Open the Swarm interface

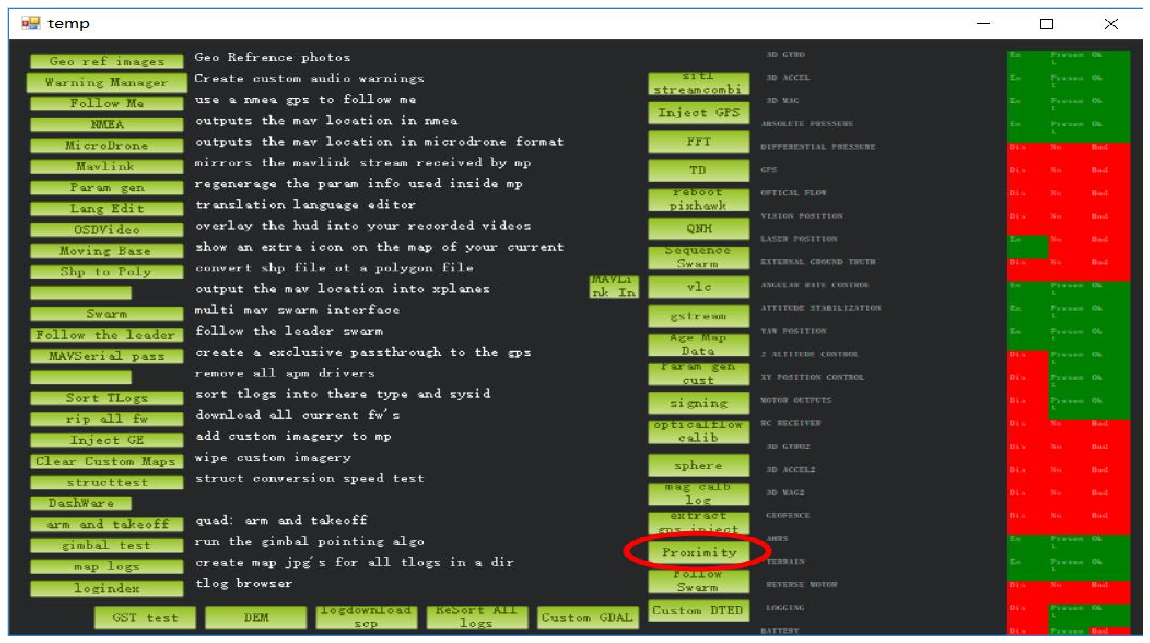tap(106, 314)
